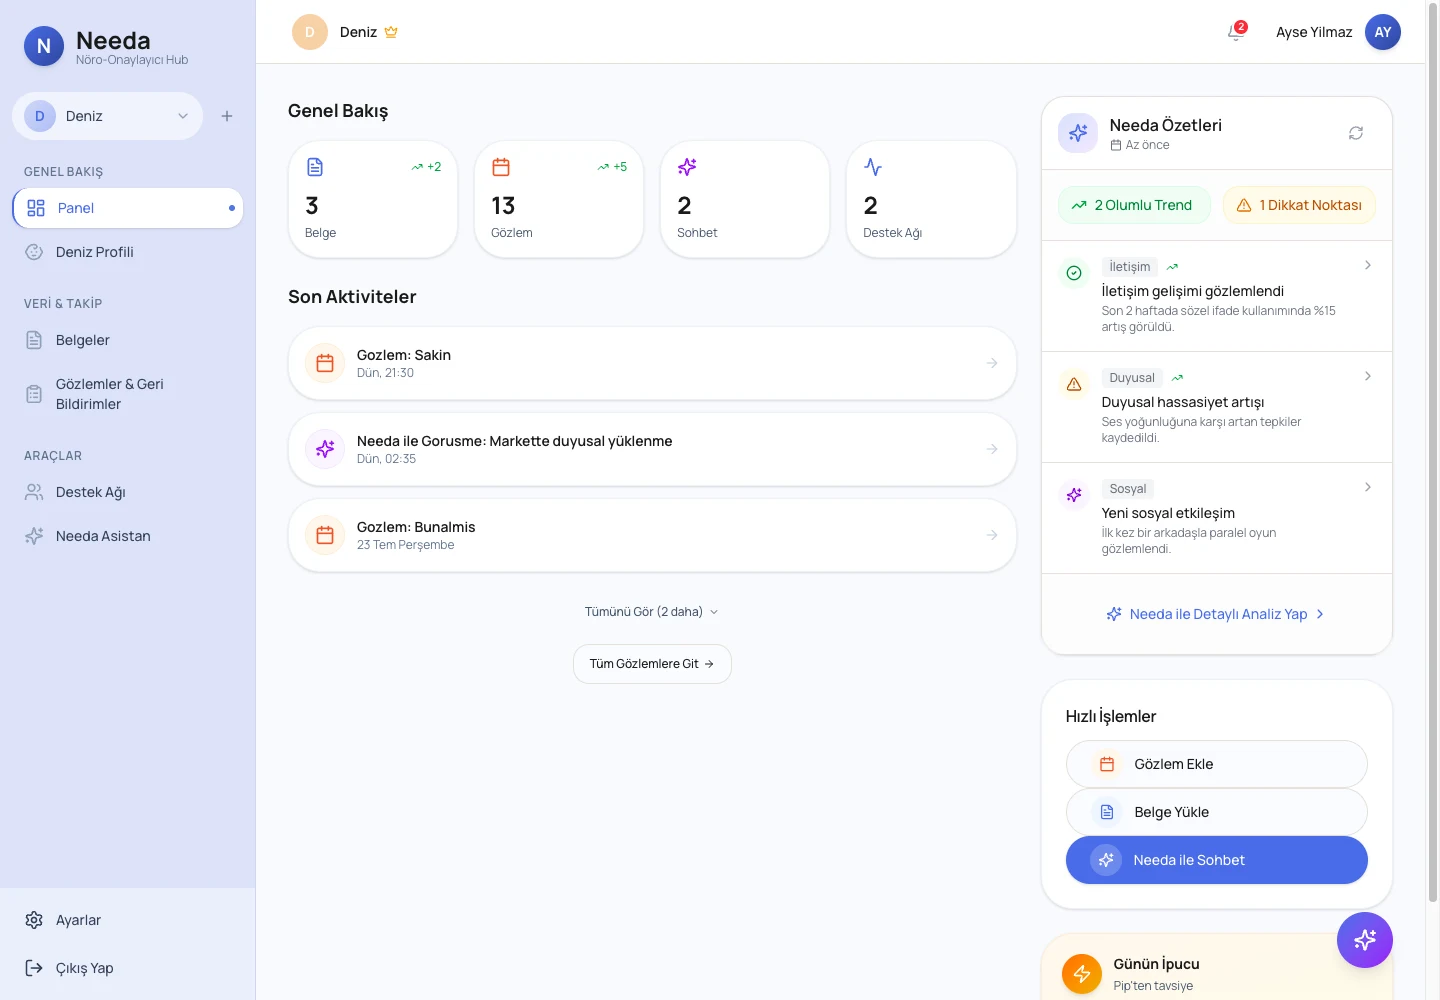Click the Destek Ağı pulse icon
The height and width of the screenshot is (1000, 1440).
click(873, 167)
